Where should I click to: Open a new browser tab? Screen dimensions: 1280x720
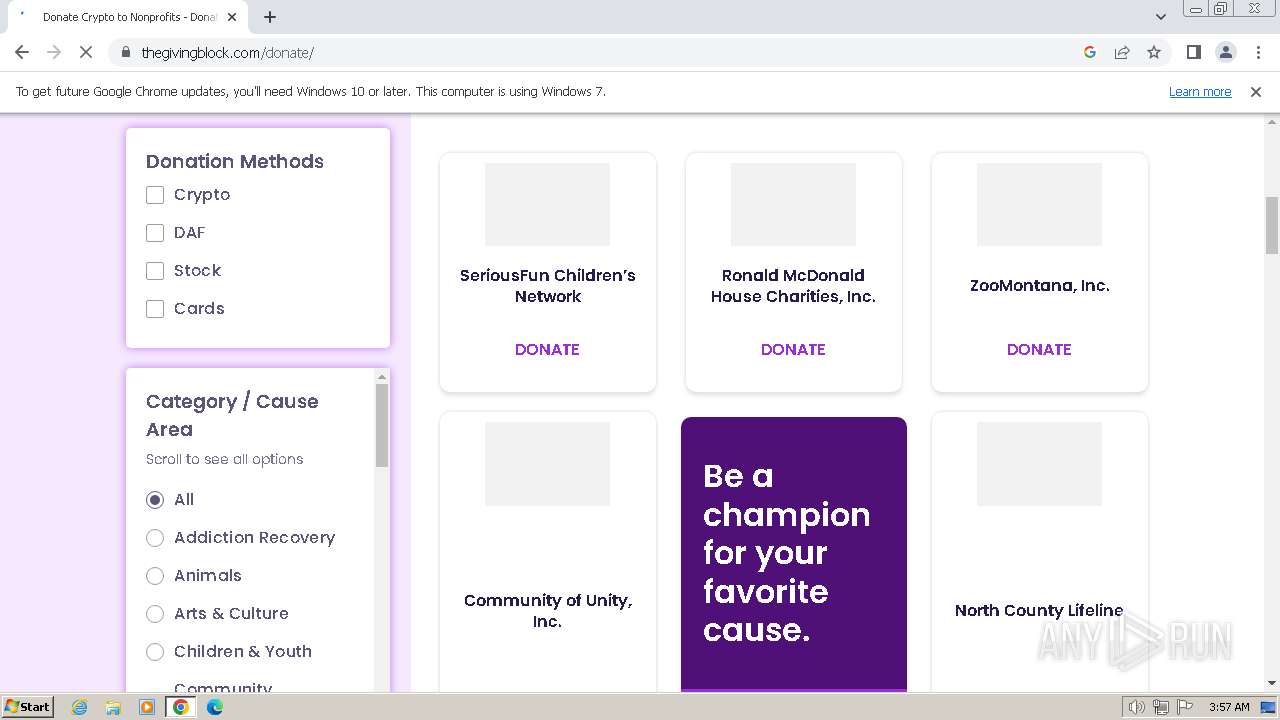(x=270, y=17)
